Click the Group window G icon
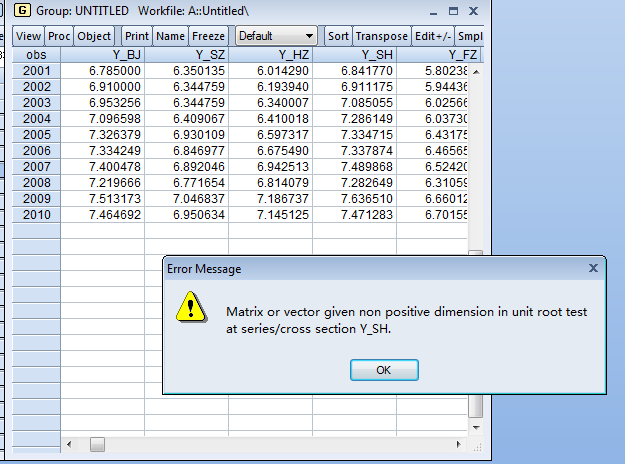This screenshot has width=625, height=464. [x=22, y=10]
